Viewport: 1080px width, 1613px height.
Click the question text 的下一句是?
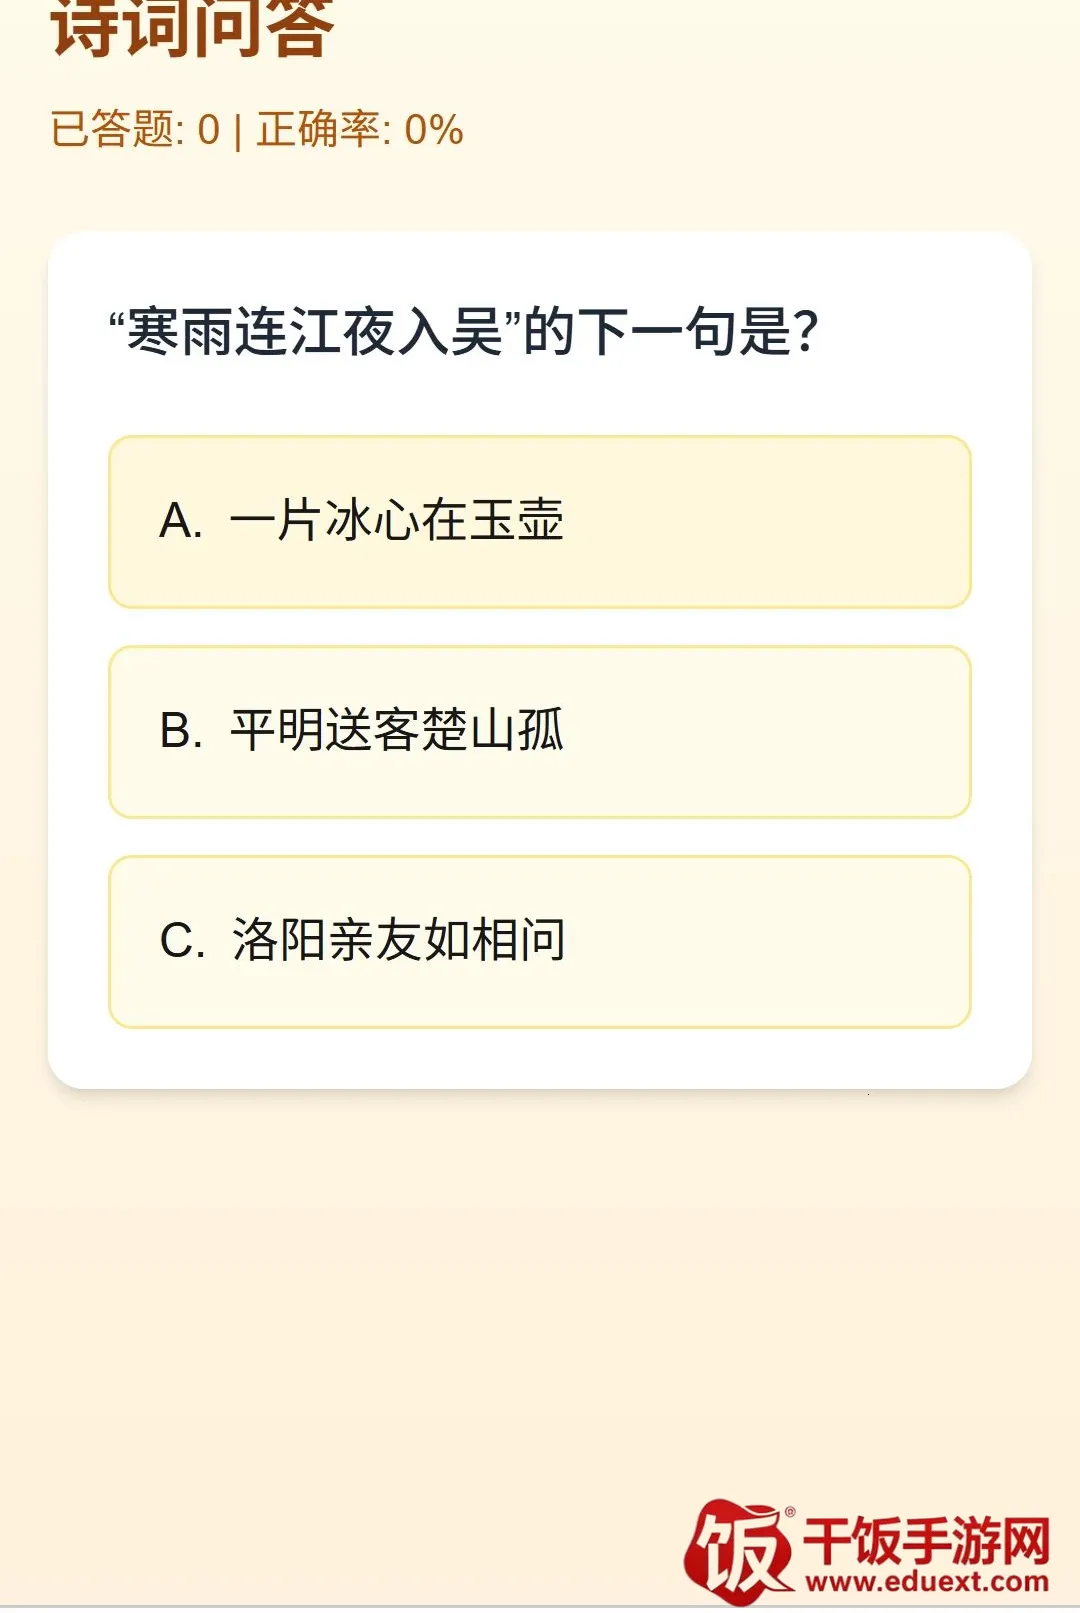[x=671, y=332]
